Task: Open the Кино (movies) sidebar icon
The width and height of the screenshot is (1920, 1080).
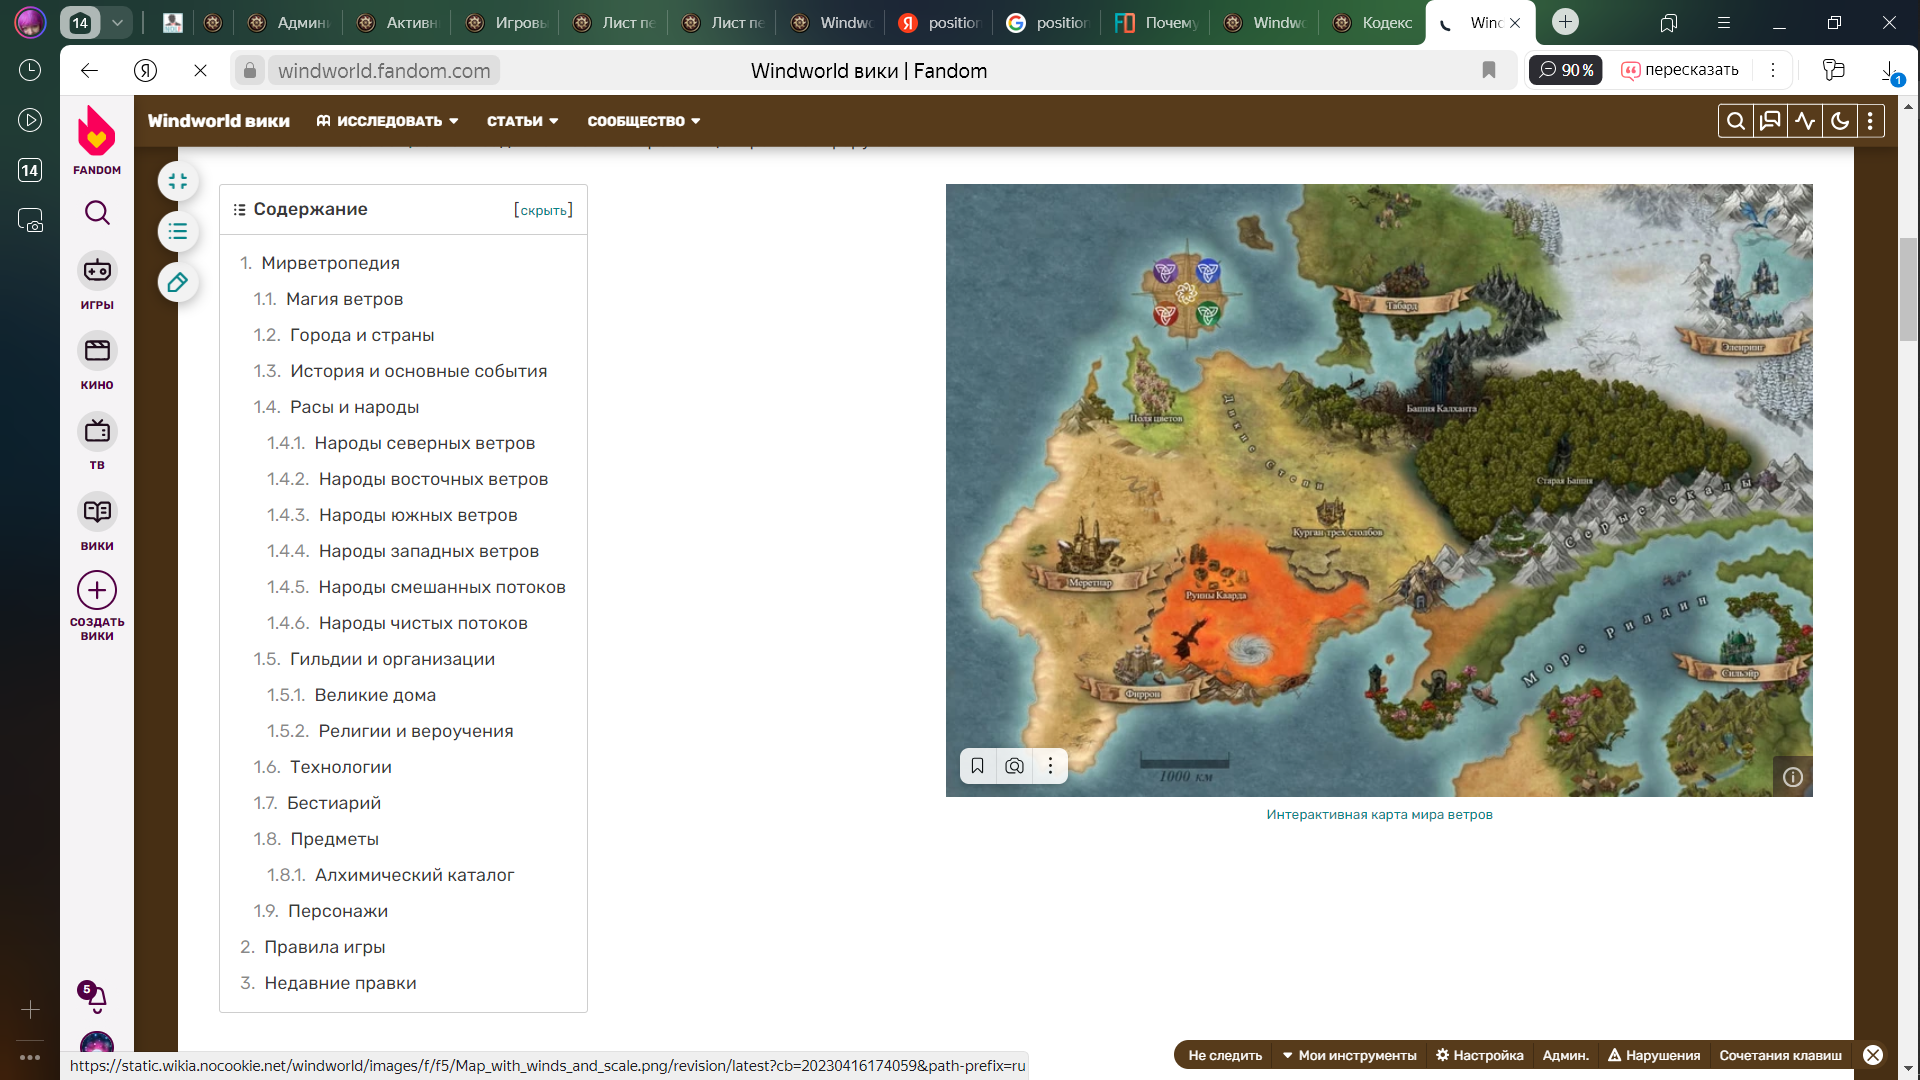Action: 97,351
